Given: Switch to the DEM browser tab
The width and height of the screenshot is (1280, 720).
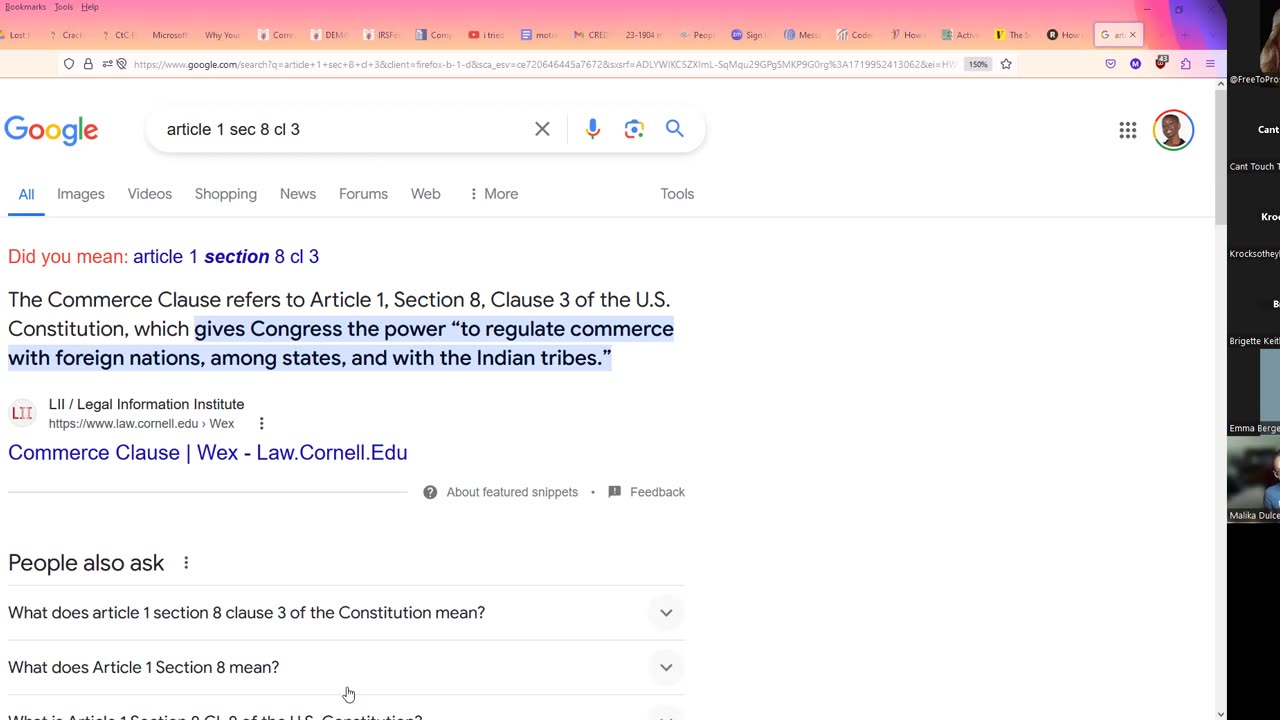Looking at the screenshot, I should point(329,35).
